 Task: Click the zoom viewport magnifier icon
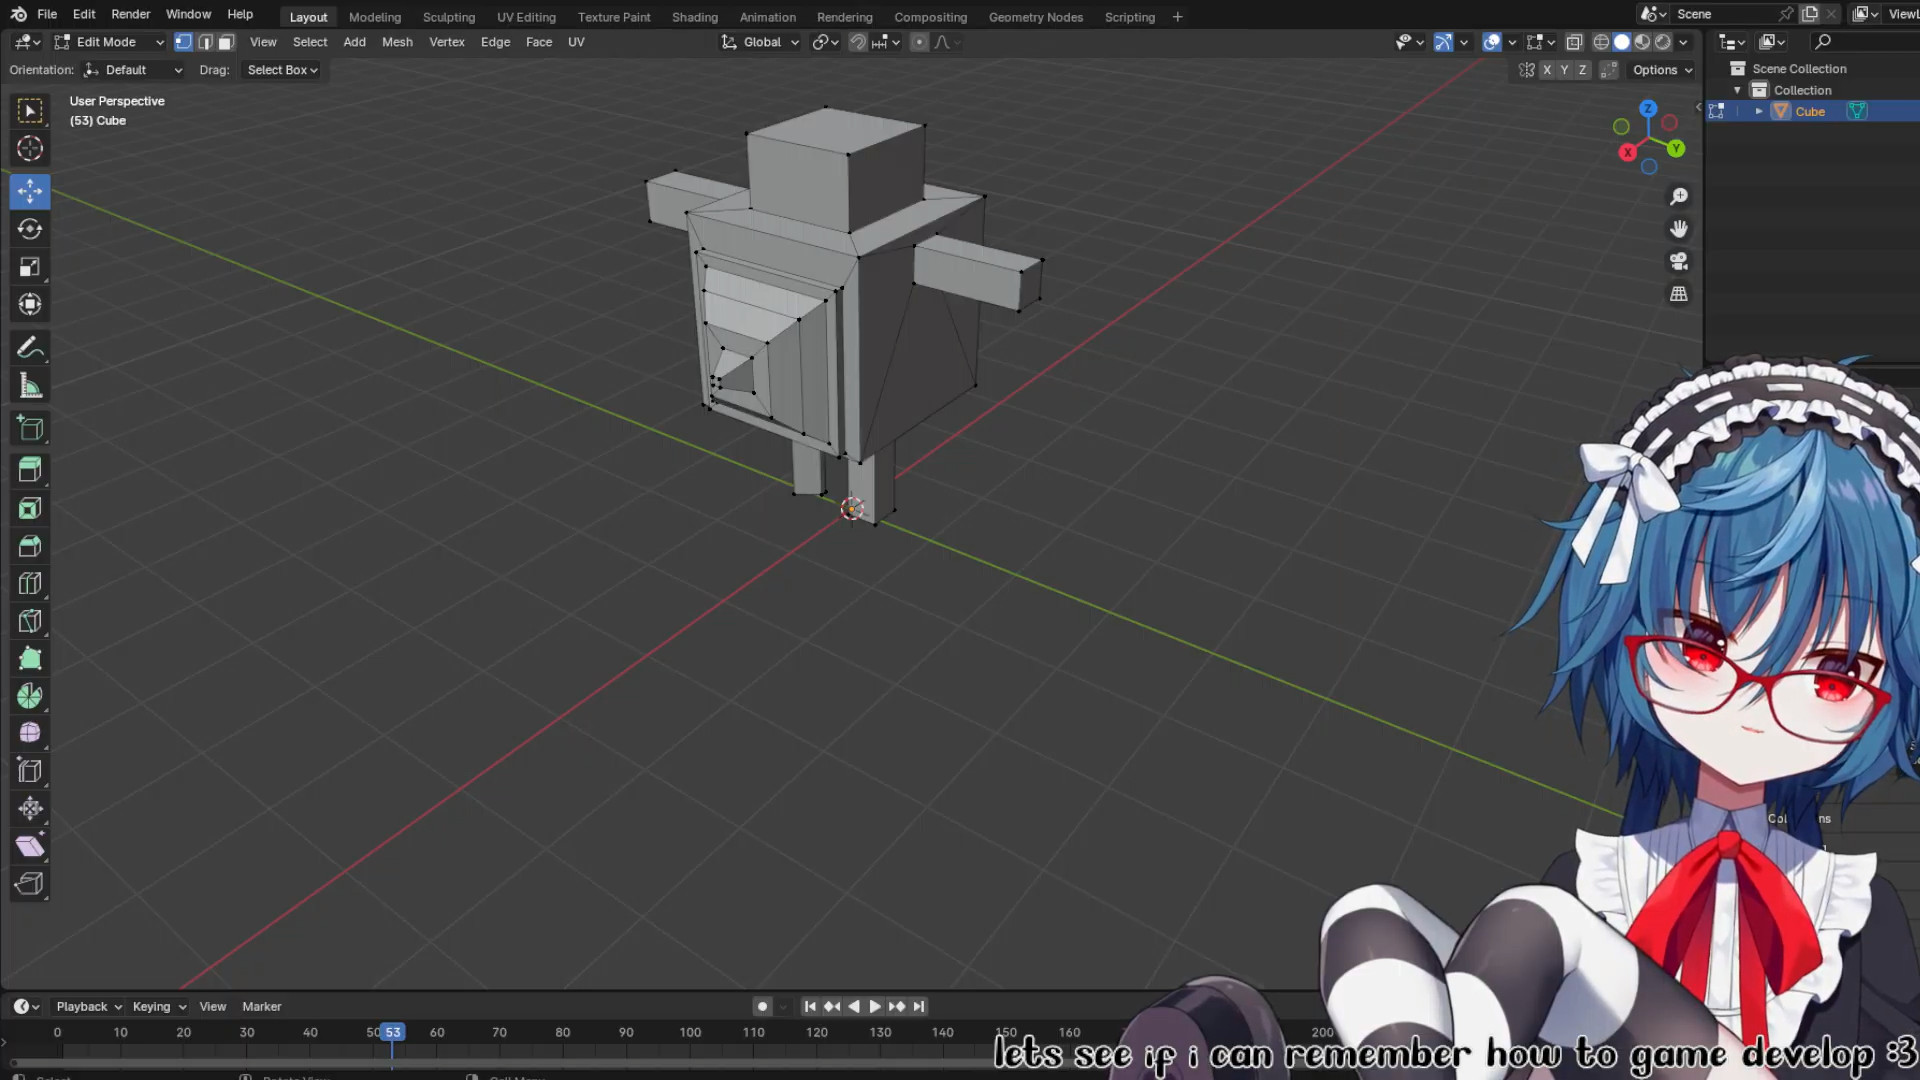click(x=1679, y=197)
